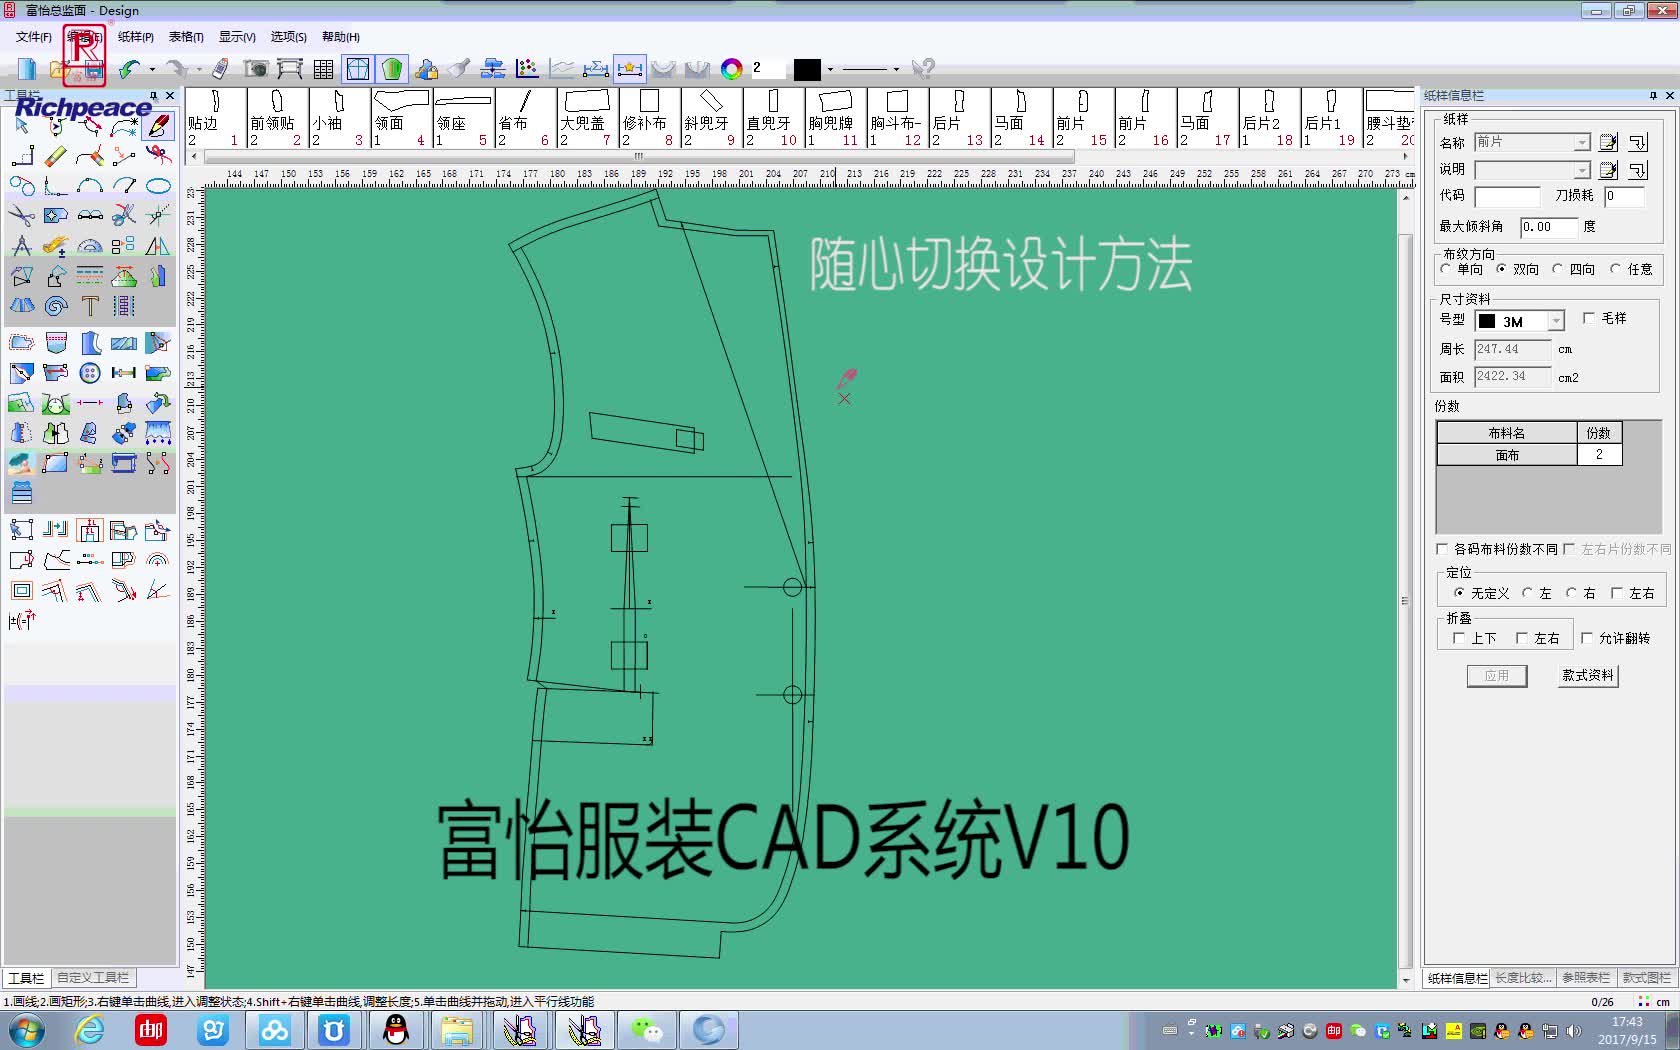Viewport: 1680px width, 1050px height.
Task: Click the new file icon in toolbar
Action: [x=27, y=68]
